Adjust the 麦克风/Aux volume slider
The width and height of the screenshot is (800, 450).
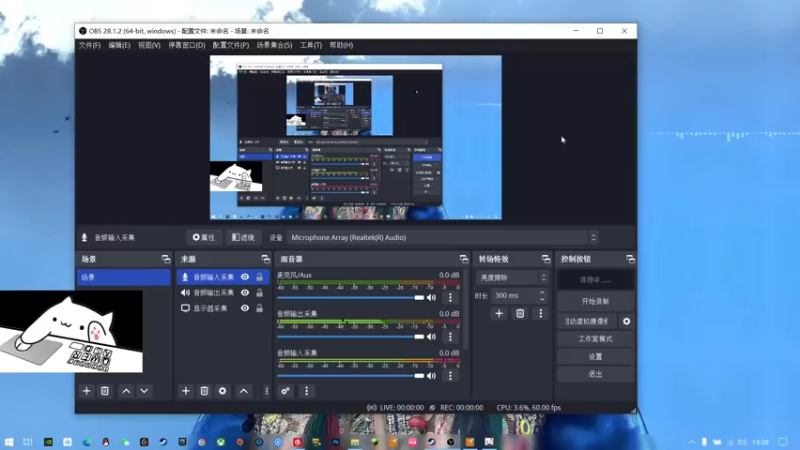tap(351, 297)
